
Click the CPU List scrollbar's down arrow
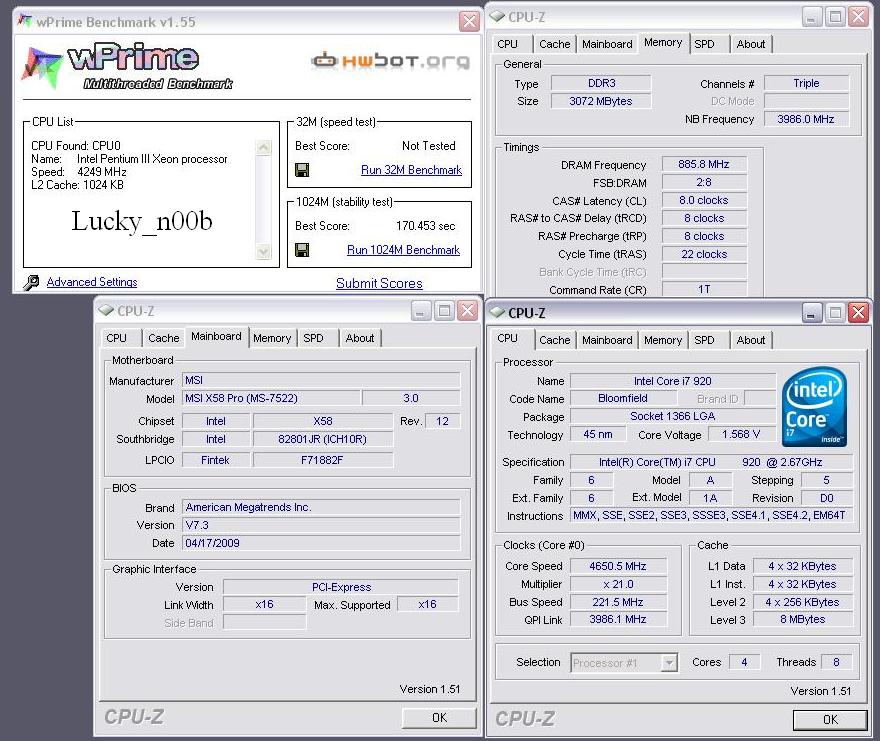(x=263, y=251)
